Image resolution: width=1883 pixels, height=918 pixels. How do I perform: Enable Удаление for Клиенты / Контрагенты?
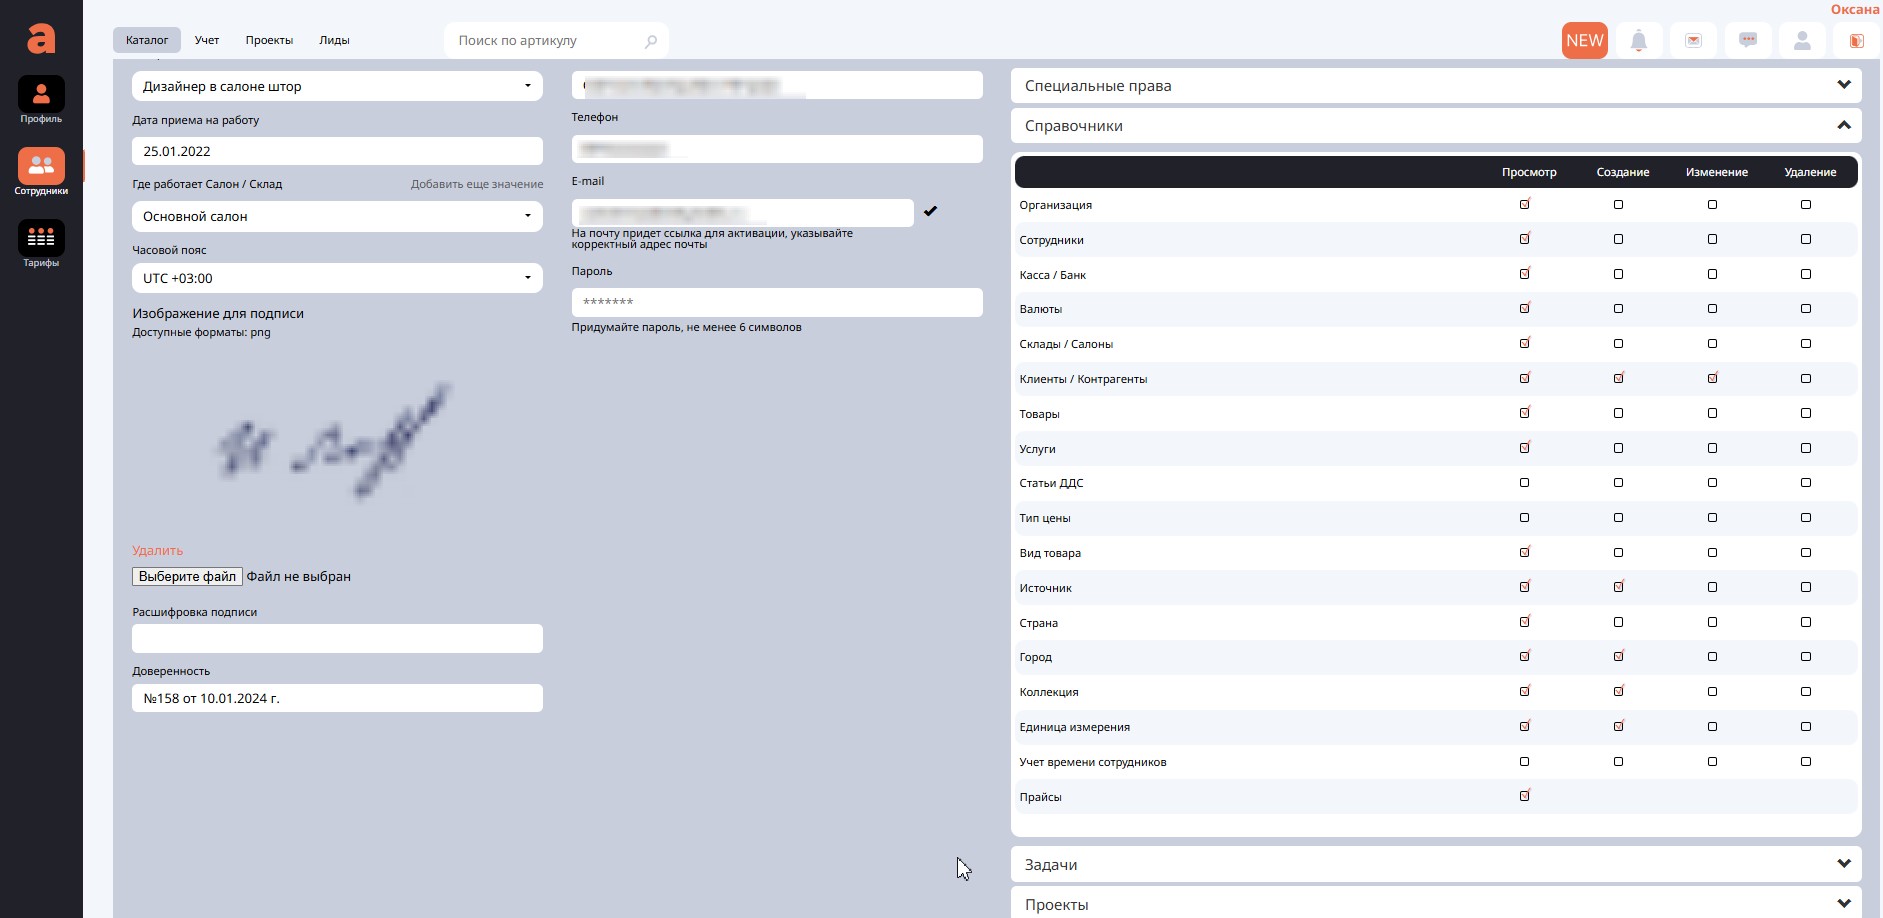click(x=1805, y=379)
